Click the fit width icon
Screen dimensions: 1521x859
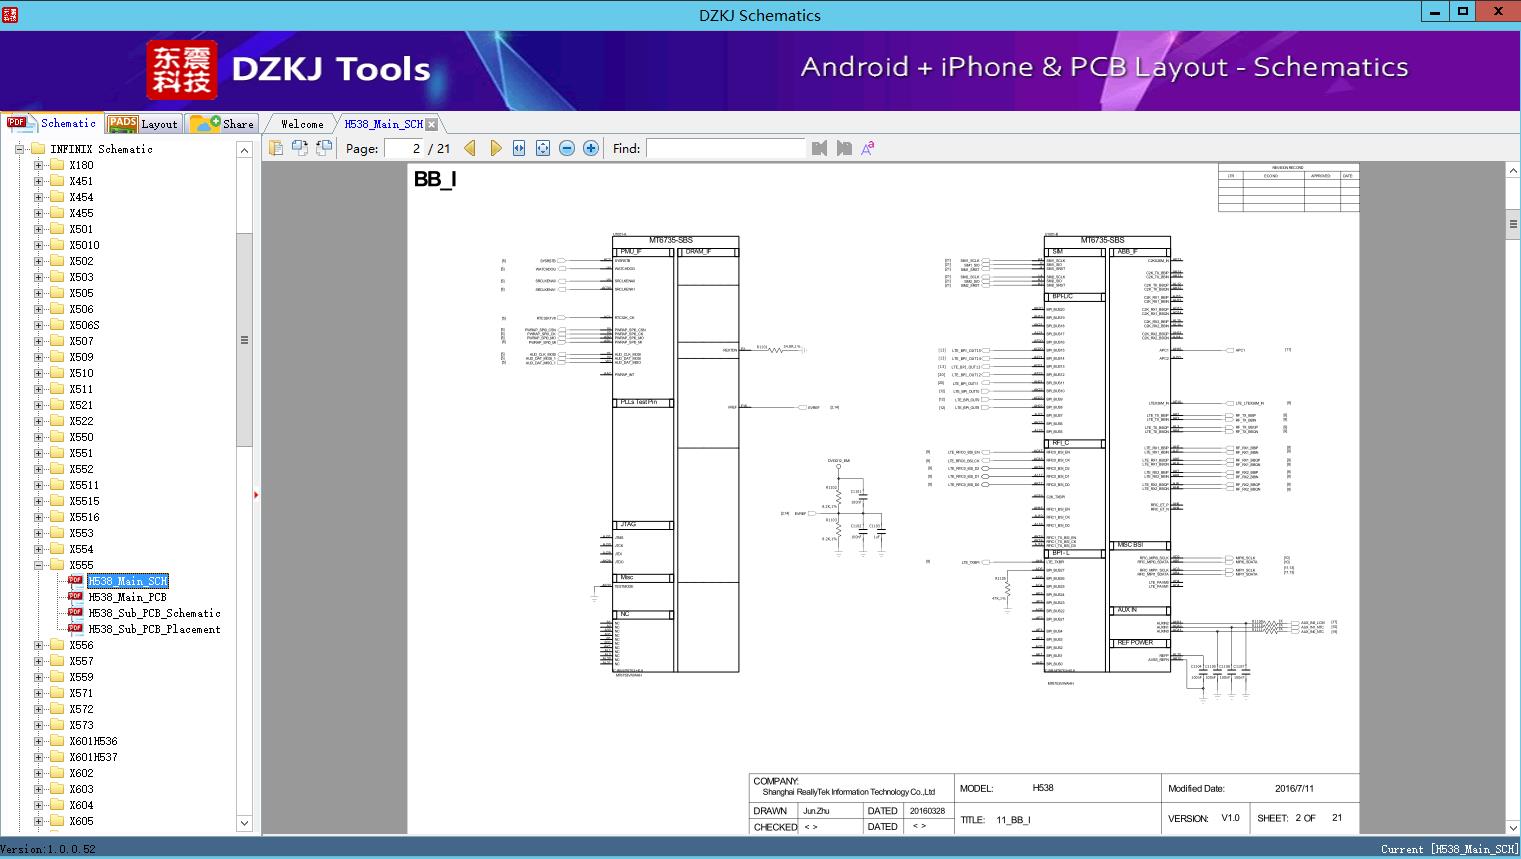(519, 148)
